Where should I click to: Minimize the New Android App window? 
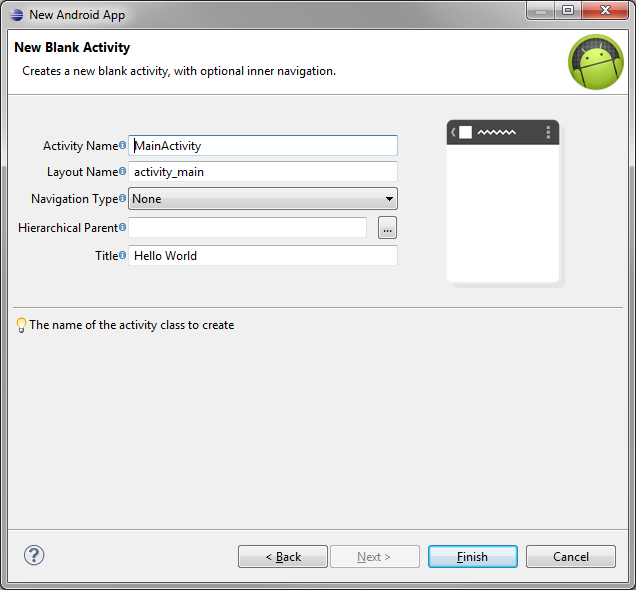(x=540, y=11)
